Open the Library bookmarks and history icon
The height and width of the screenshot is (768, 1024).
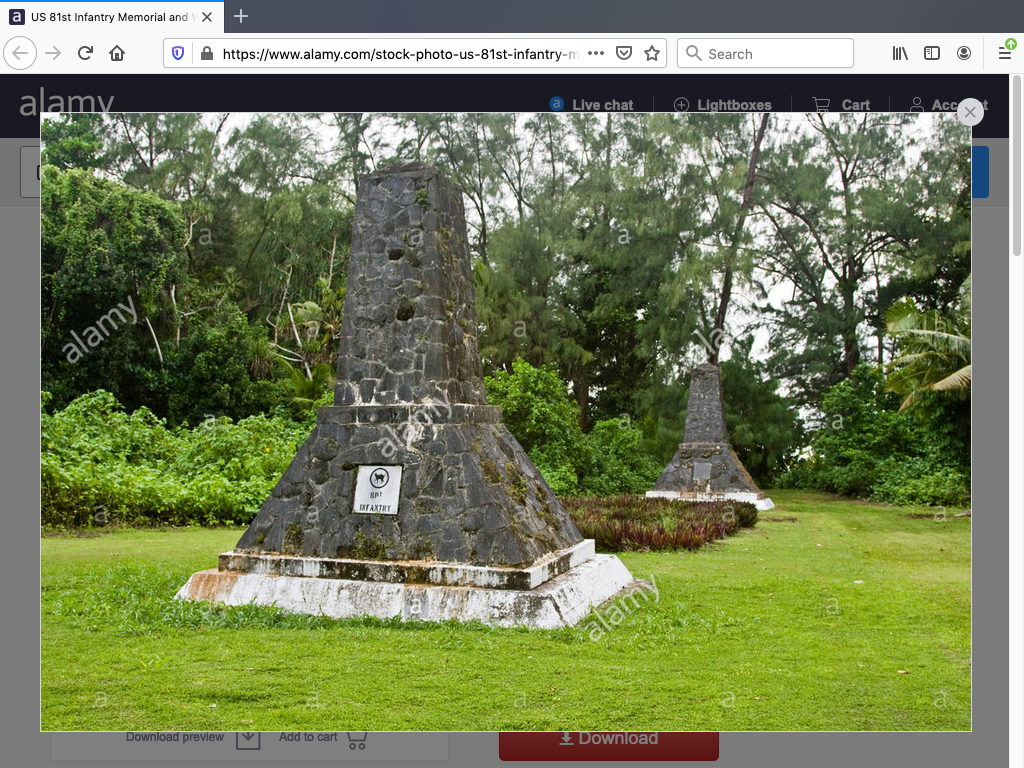pyautogui.click(x=900, y=54)
